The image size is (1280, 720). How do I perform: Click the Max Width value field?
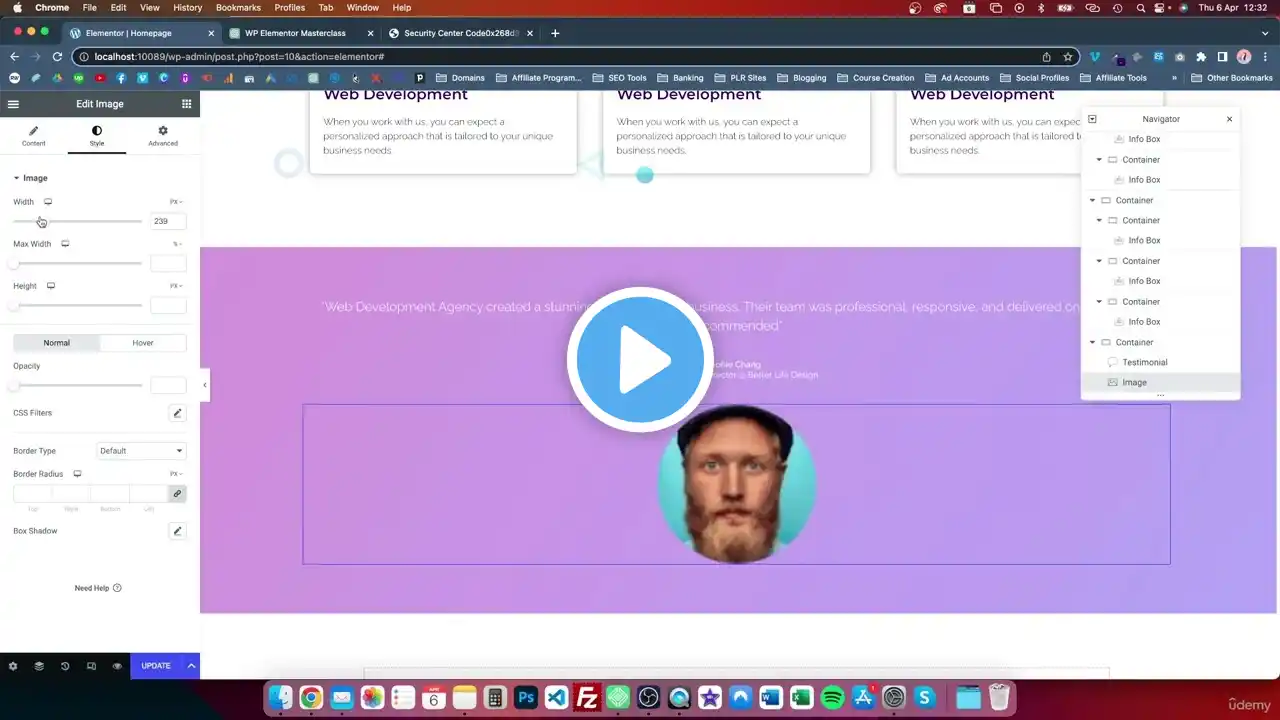(168, 263)
